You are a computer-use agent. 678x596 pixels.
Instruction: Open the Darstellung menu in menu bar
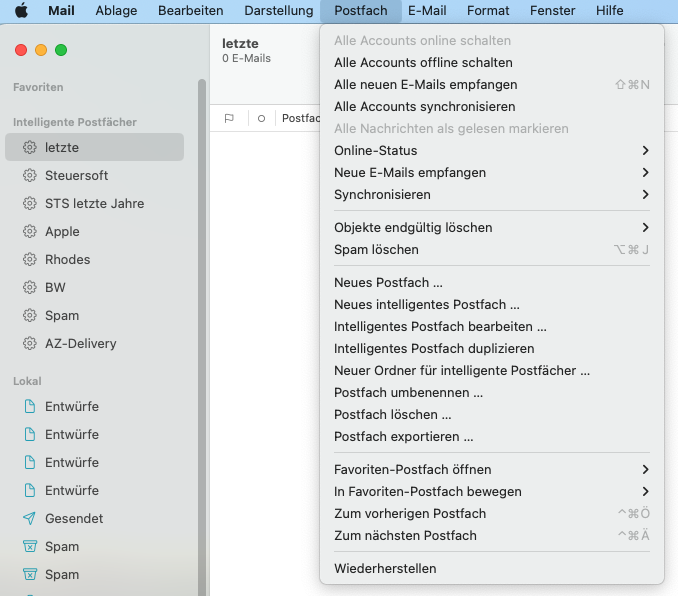tap(277, 11)
